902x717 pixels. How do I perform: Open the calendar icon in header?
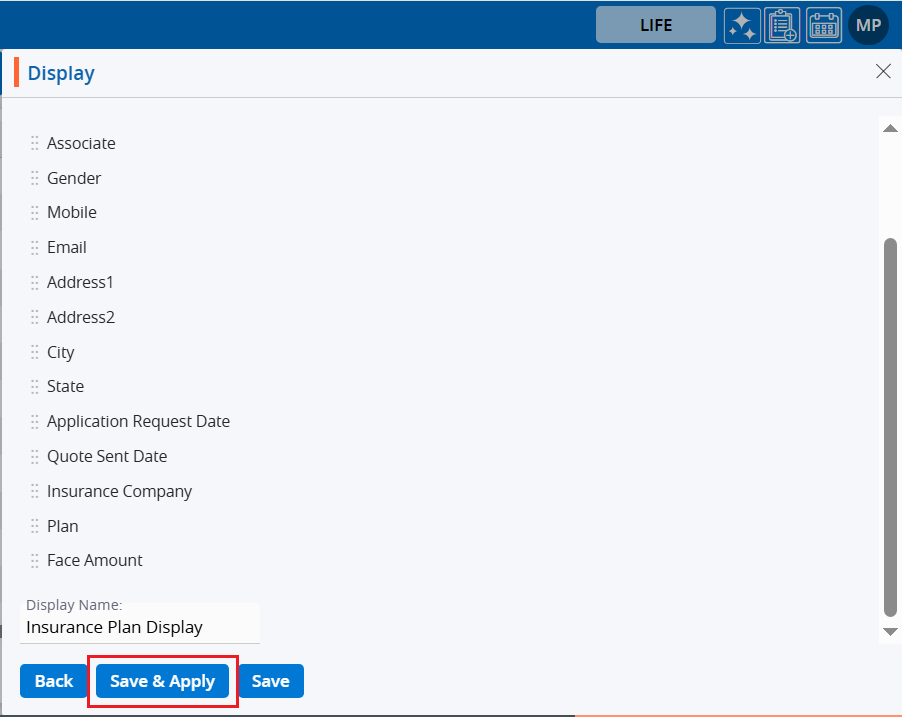click(x=824, y=25)
